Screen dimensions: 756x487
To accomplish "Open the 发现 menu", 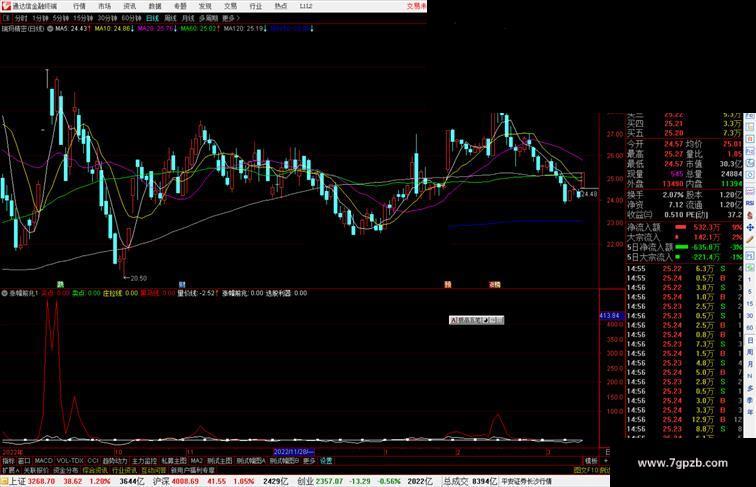I will pos(205,6).
